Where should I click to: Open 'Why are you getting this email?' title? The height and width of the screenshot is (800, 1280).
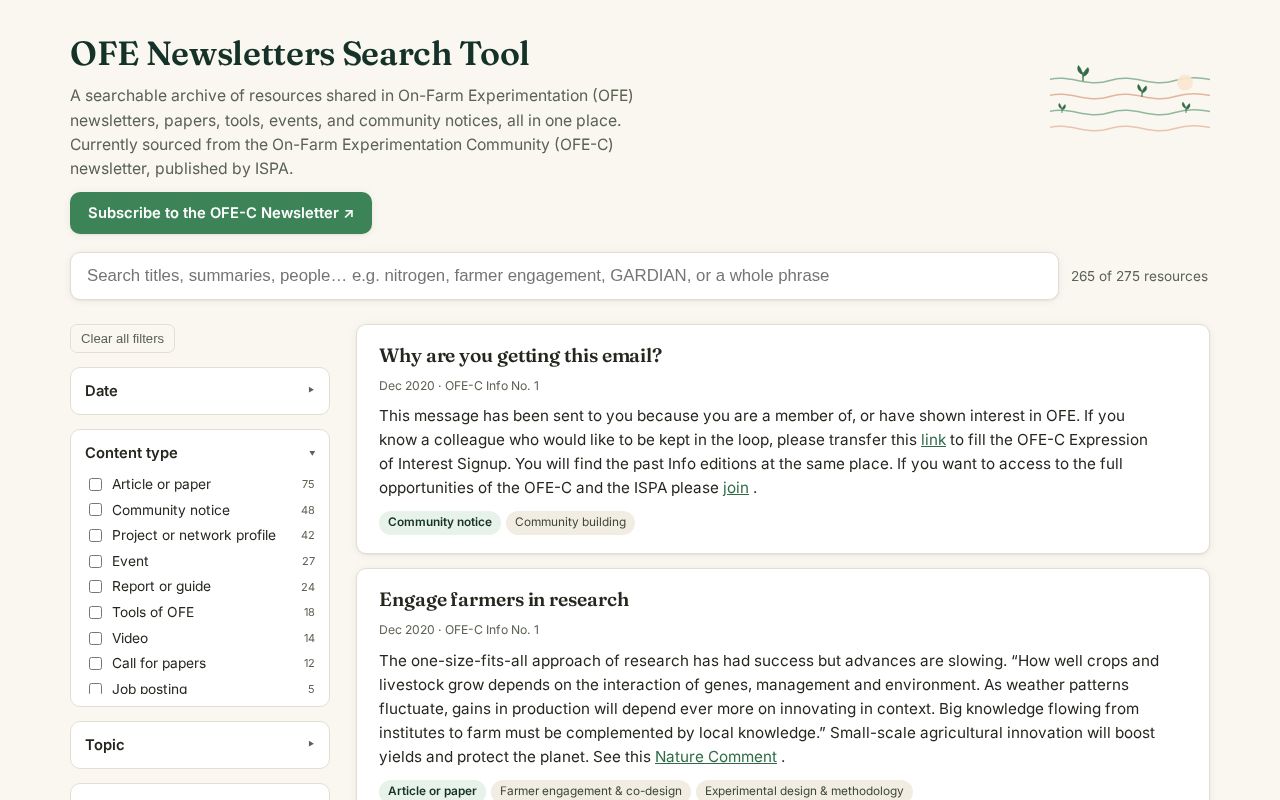(520, 356)
